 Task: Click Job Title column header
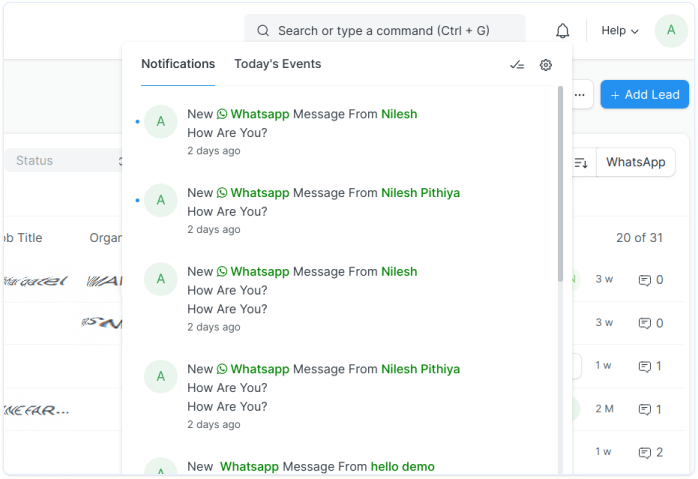[x=23, y=238]
